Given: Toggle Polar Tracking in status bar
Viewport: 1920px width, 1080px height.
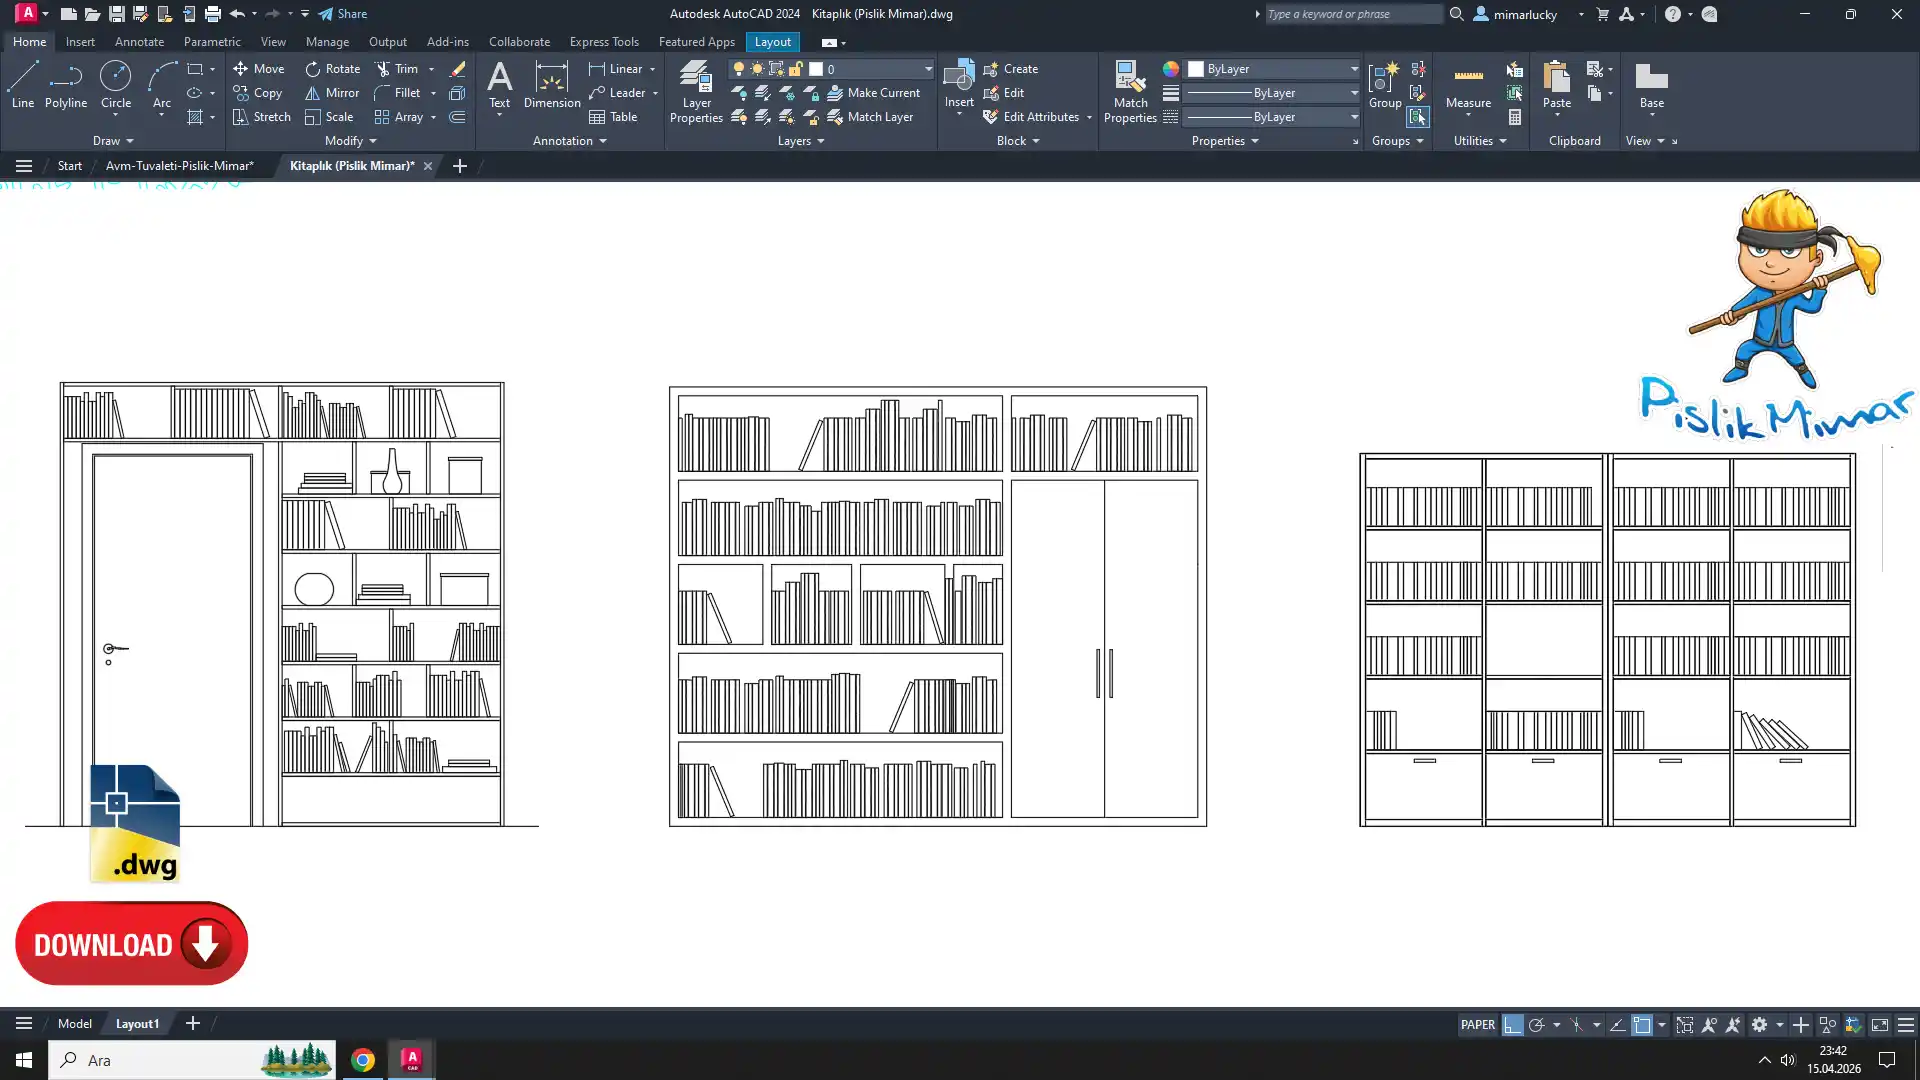Looking at the screenshot, I should pos(1537,1025).
